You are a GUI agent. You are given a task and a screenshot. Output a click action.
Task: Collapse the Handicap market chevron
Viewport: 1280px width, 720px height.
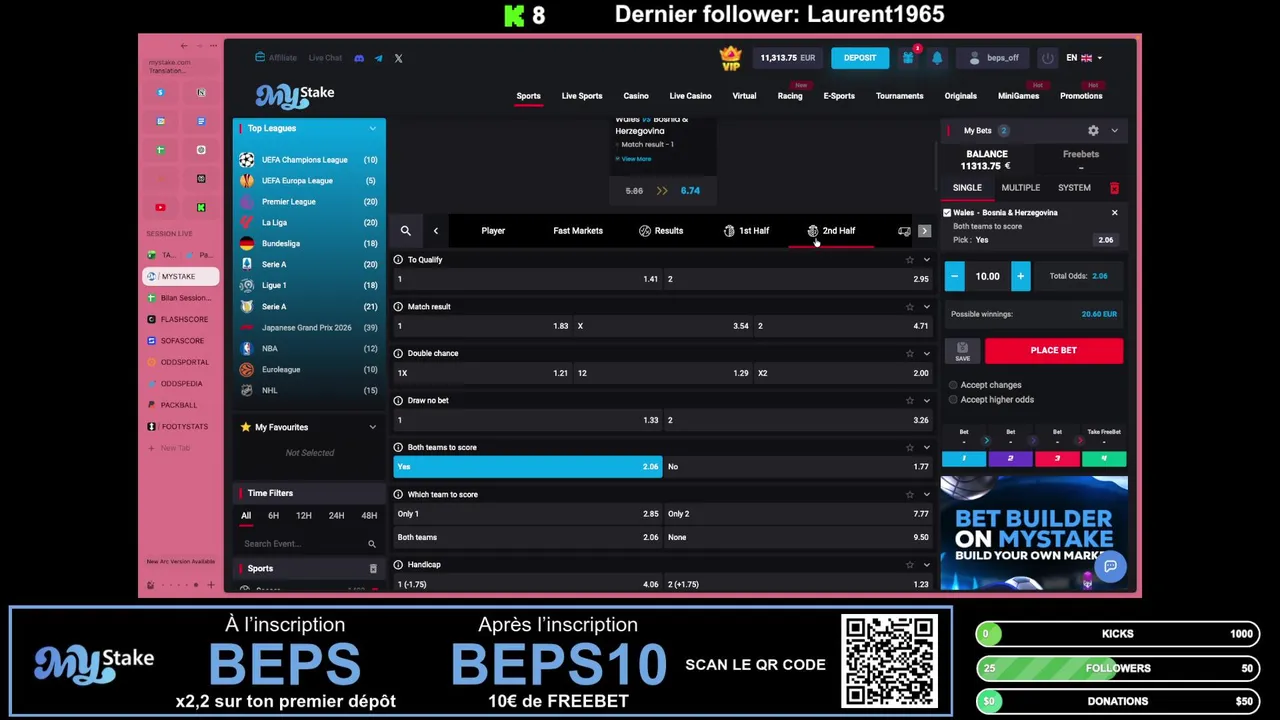pos(926,565)
